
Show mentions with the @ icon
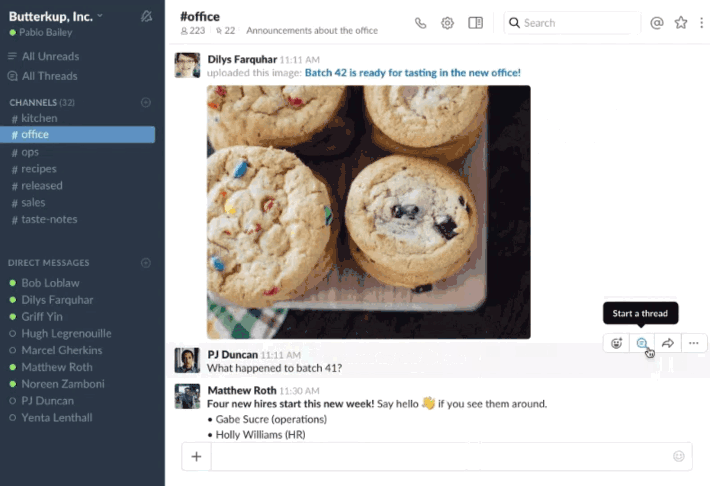click(x=657, y=23)
